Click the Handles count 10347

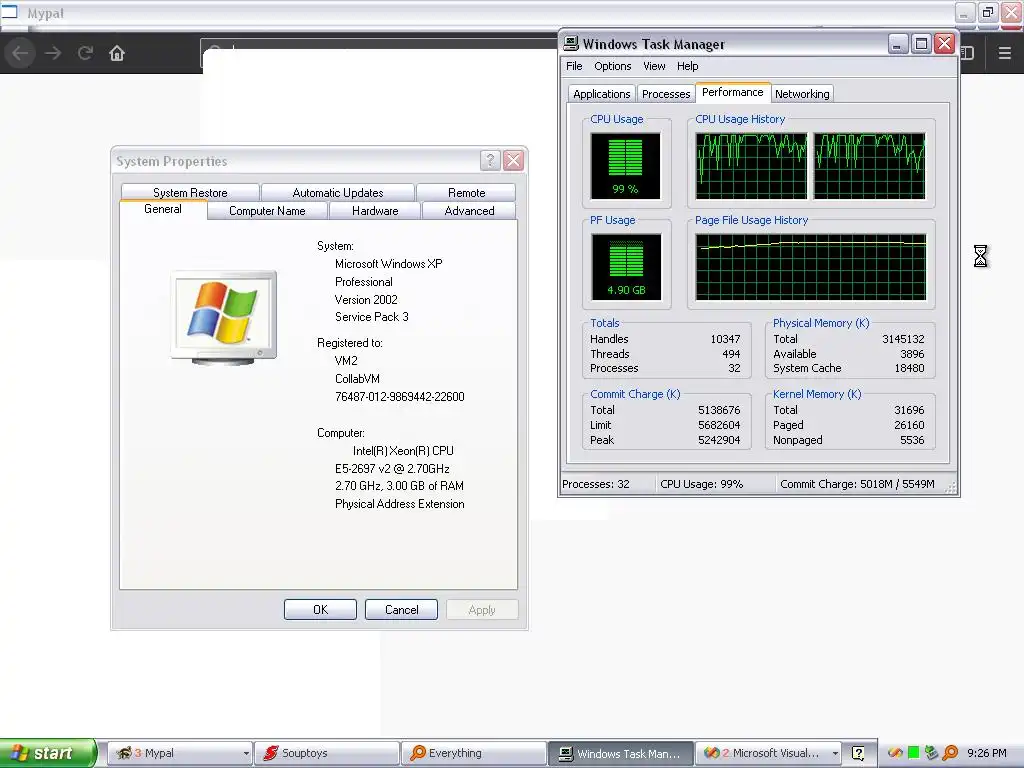click(725, 339)
